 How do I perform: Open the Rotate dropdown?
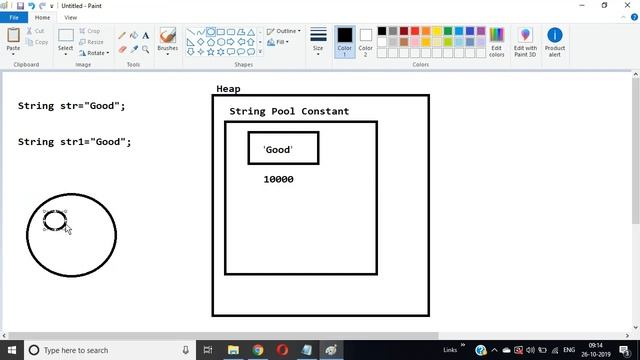94,53
